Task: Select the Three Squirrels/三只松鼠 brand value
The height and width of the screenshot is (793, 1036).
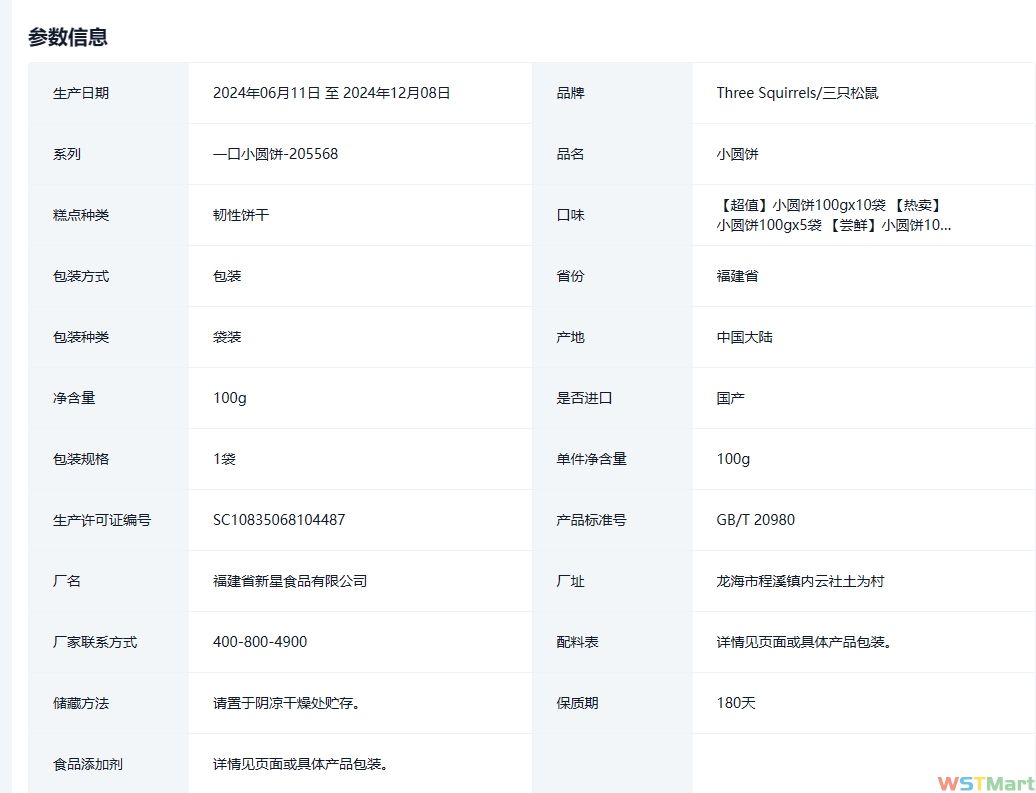Action: tap(797, 93)
